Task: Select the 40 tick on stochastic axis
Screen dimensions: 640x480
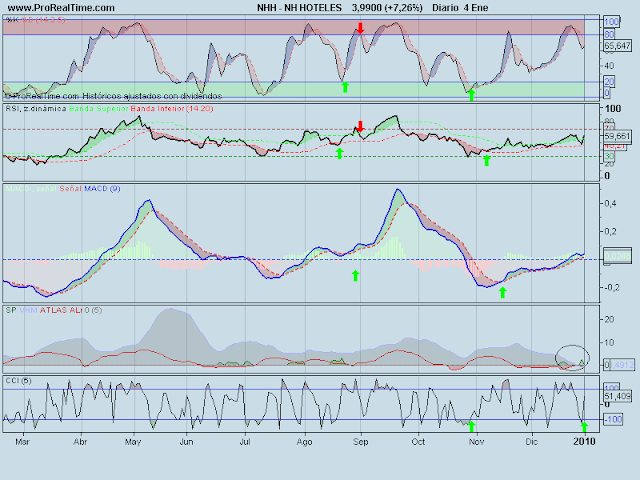Action: tap(609, 66)
